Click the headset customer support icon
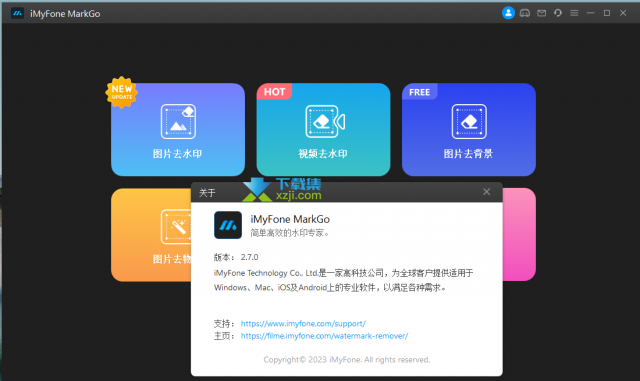 558,13
